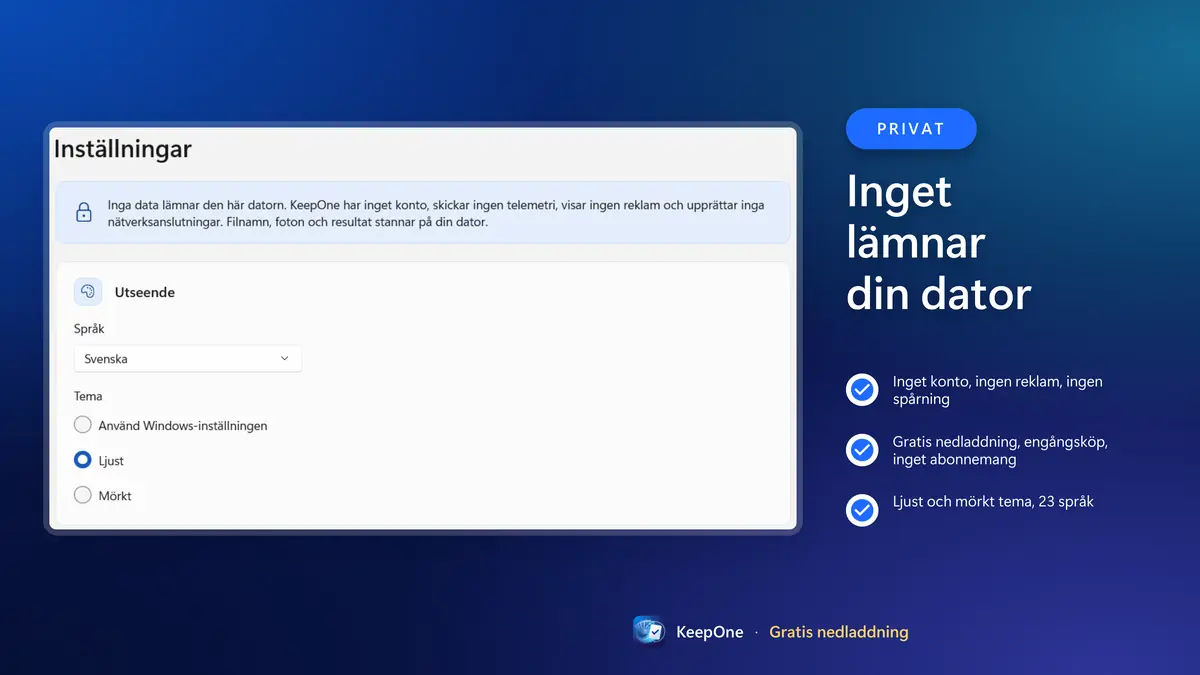Select the Använd Windows-inställningen radio button

(83, 425)
